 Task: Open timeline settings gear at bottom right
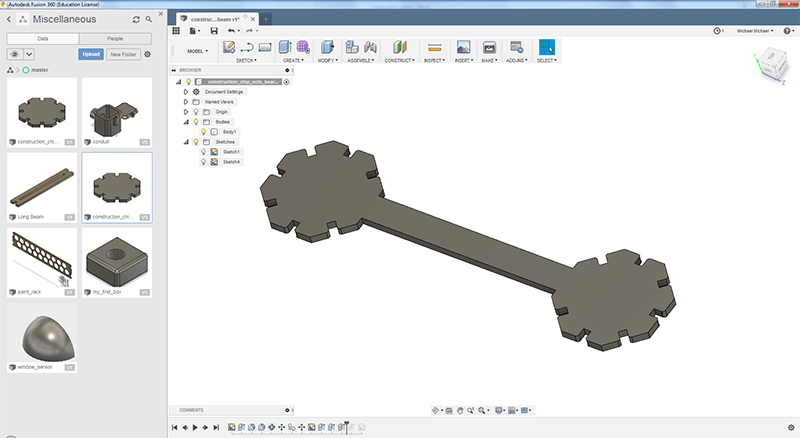tap(791, 428)
